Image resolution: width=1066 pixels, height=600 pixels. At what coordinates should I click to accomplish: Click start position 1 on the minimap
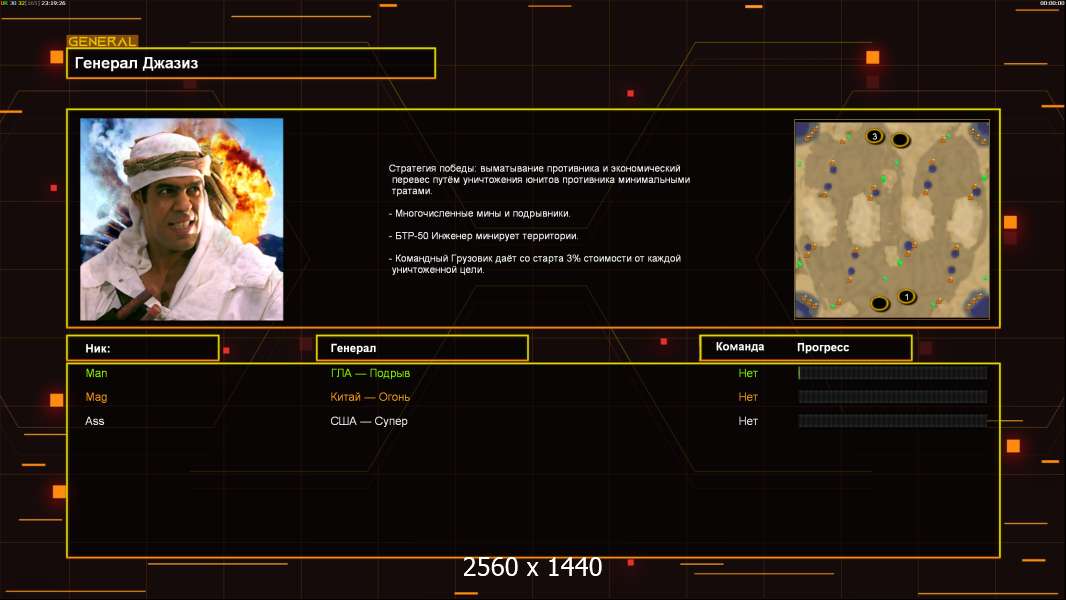point(906,296)
